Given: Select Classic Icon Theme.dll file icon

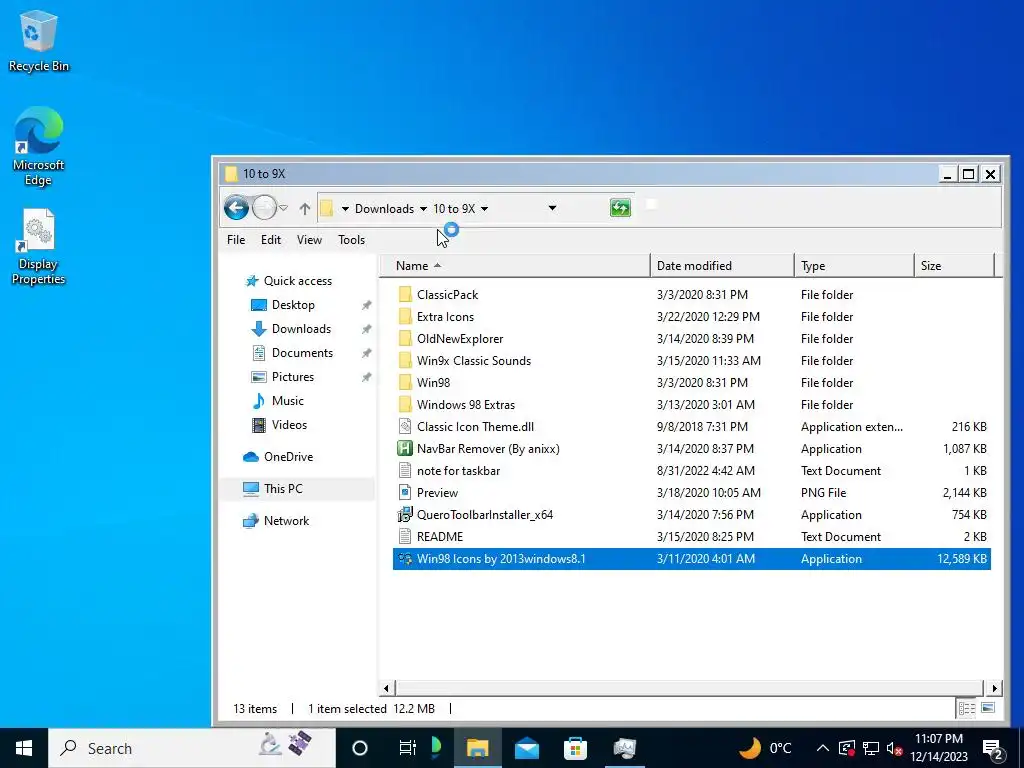Looking at the screenshot, I should pos(405,426).
